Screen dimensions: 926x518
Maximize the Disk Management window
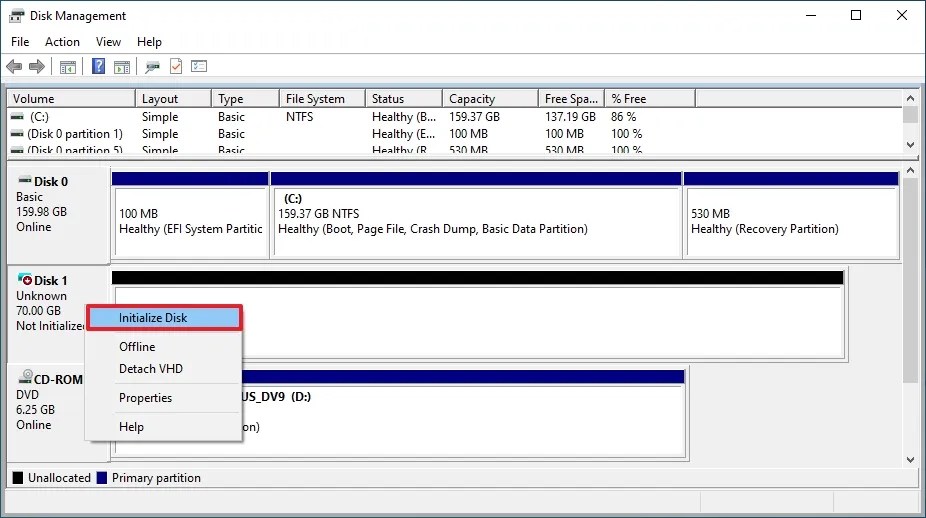click(856, 15)
